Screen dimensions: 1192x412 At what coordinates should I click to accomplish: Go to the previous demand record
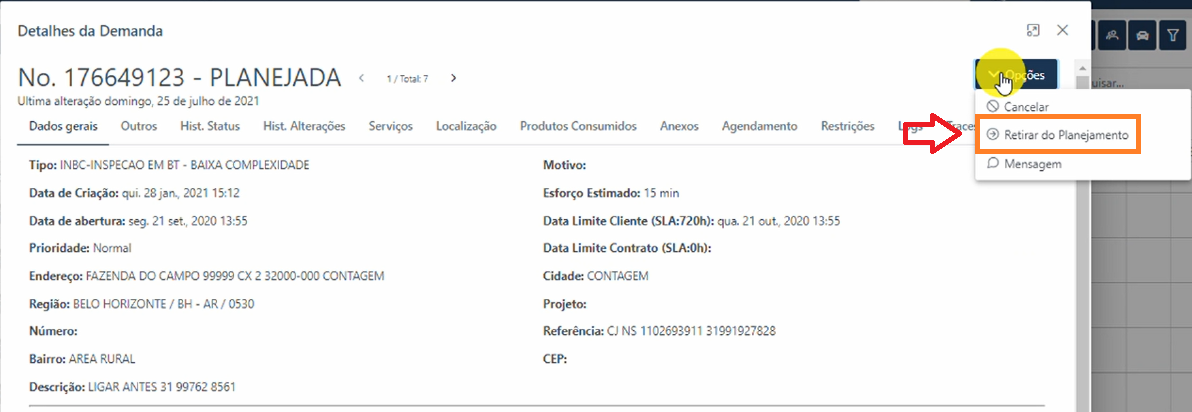click(362, 78)
